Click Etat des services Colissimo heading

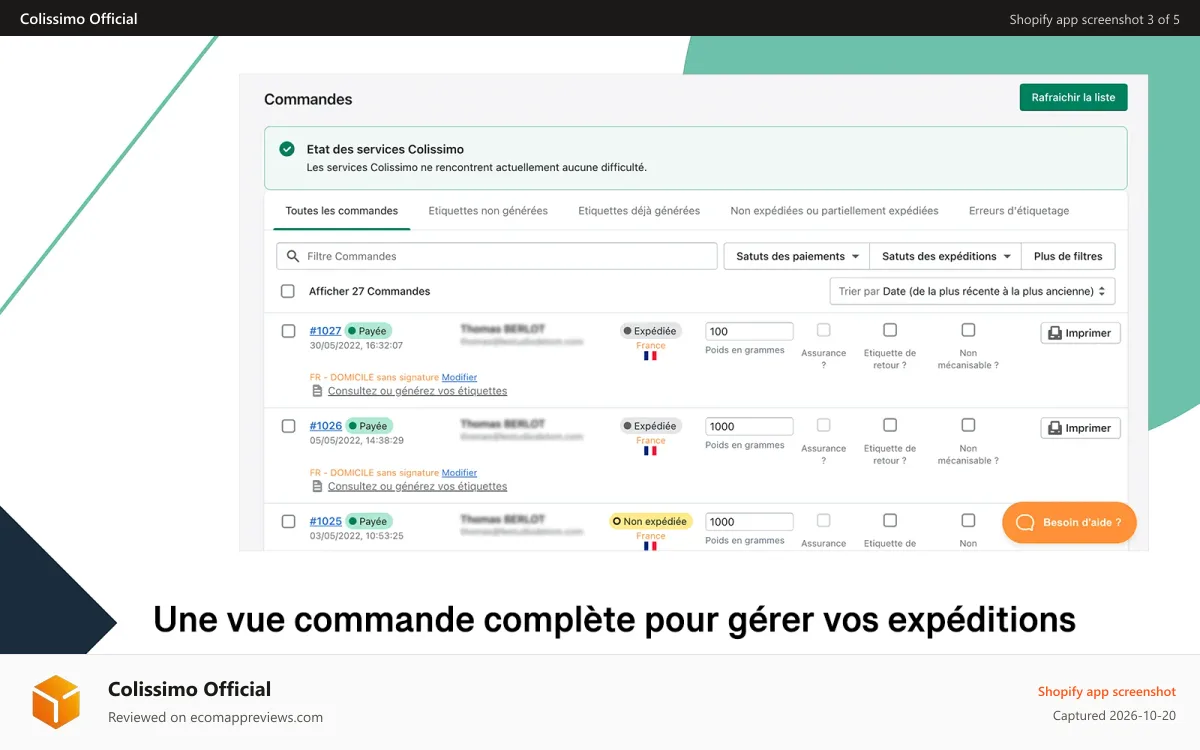point(385,149)
